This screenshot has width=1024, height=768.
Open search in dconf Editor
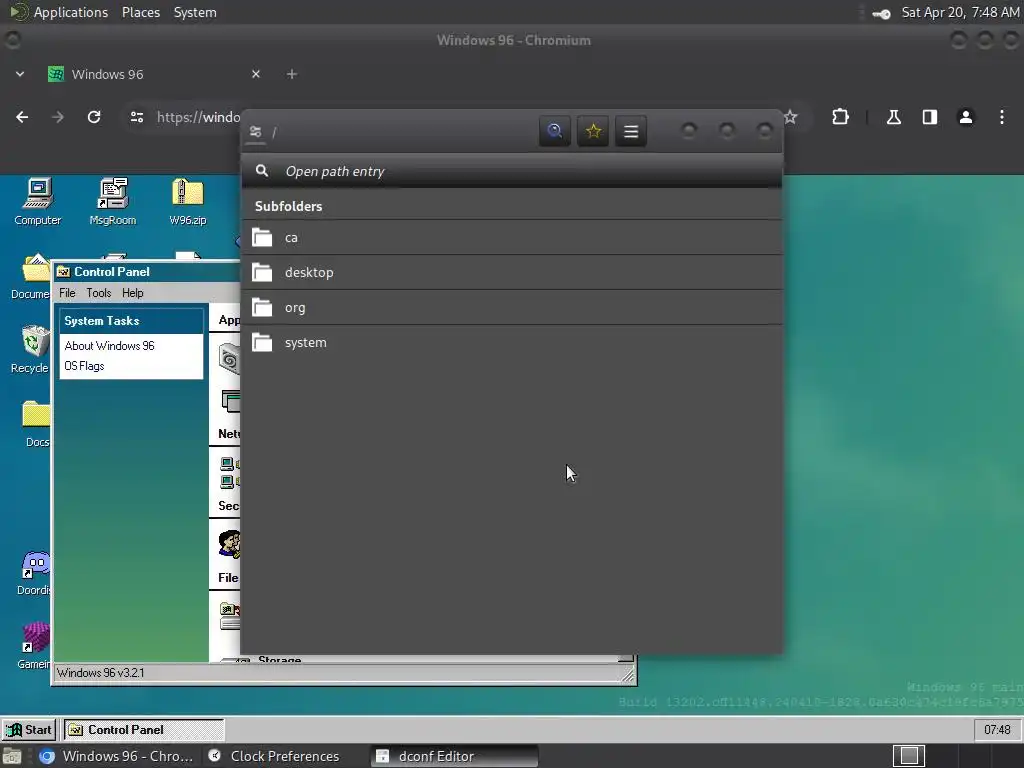pos(554,131)
